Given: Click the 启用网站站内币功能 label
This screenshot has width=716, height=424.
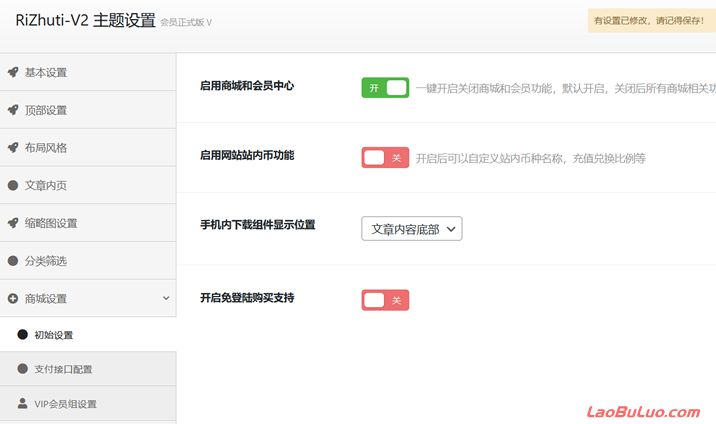Looking at the screenshot, I should click(247, 156).
